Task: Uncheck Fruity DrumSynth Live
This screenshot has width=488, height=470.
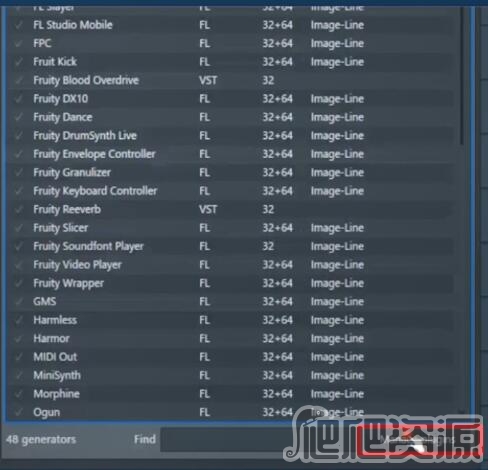Action: (x=19, y=136)
